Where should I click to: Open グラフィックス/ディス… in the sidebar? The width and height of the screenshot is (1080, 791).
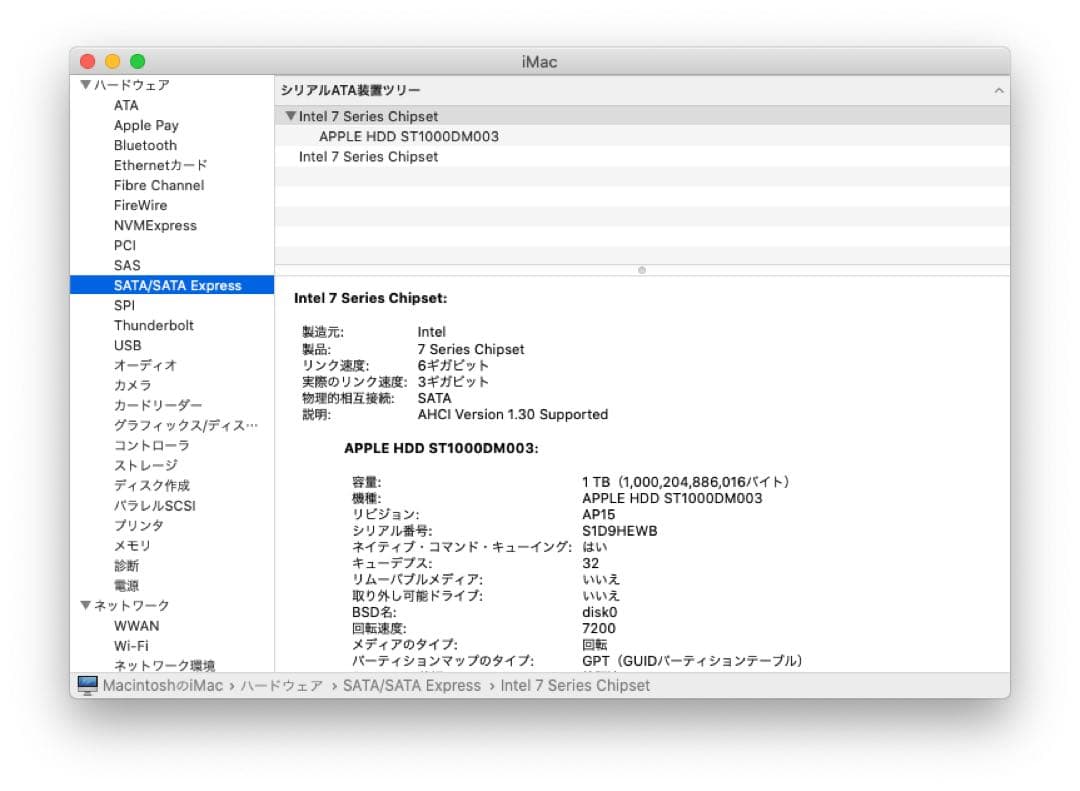(185, 425)
